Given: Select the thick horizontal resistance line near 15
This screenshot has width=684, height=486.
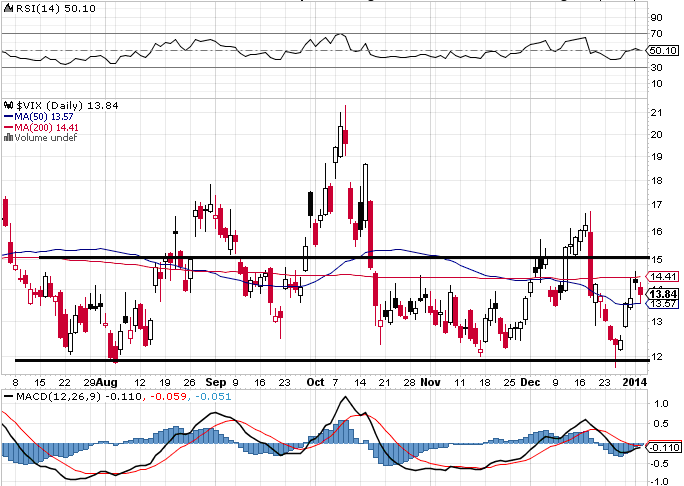Looking at the screenshot, I should click(300, 257).
